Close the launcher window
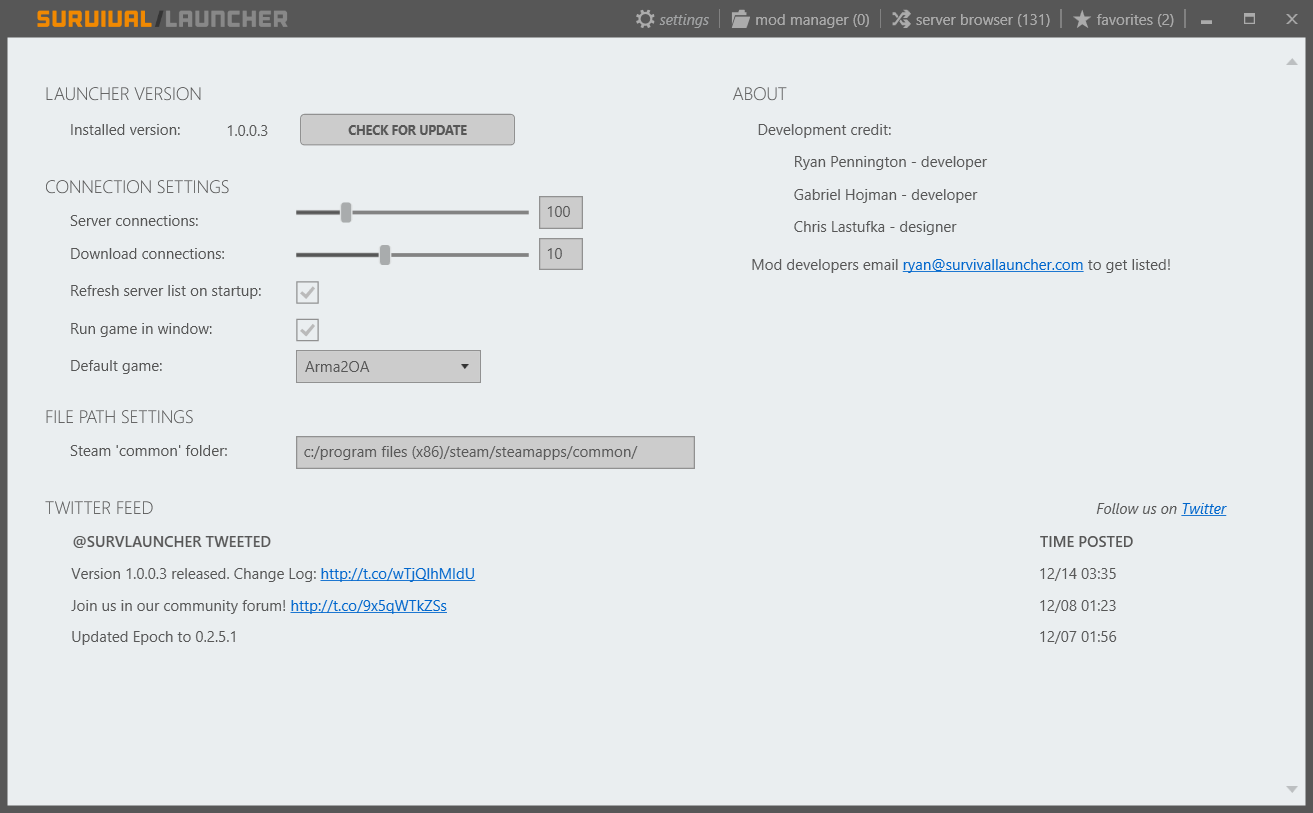The height and width of the screenshot is (813, 1313). pyautogui.click(x=1291, y=19)
